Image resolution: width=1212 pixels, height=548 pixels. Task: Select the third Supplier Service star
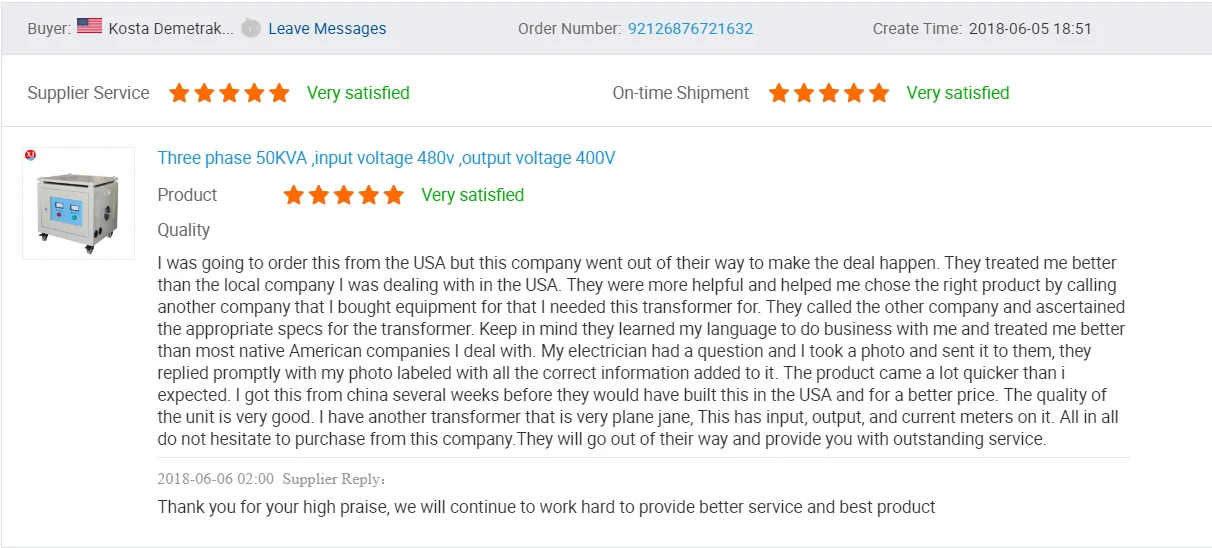(x=229, y=93)
